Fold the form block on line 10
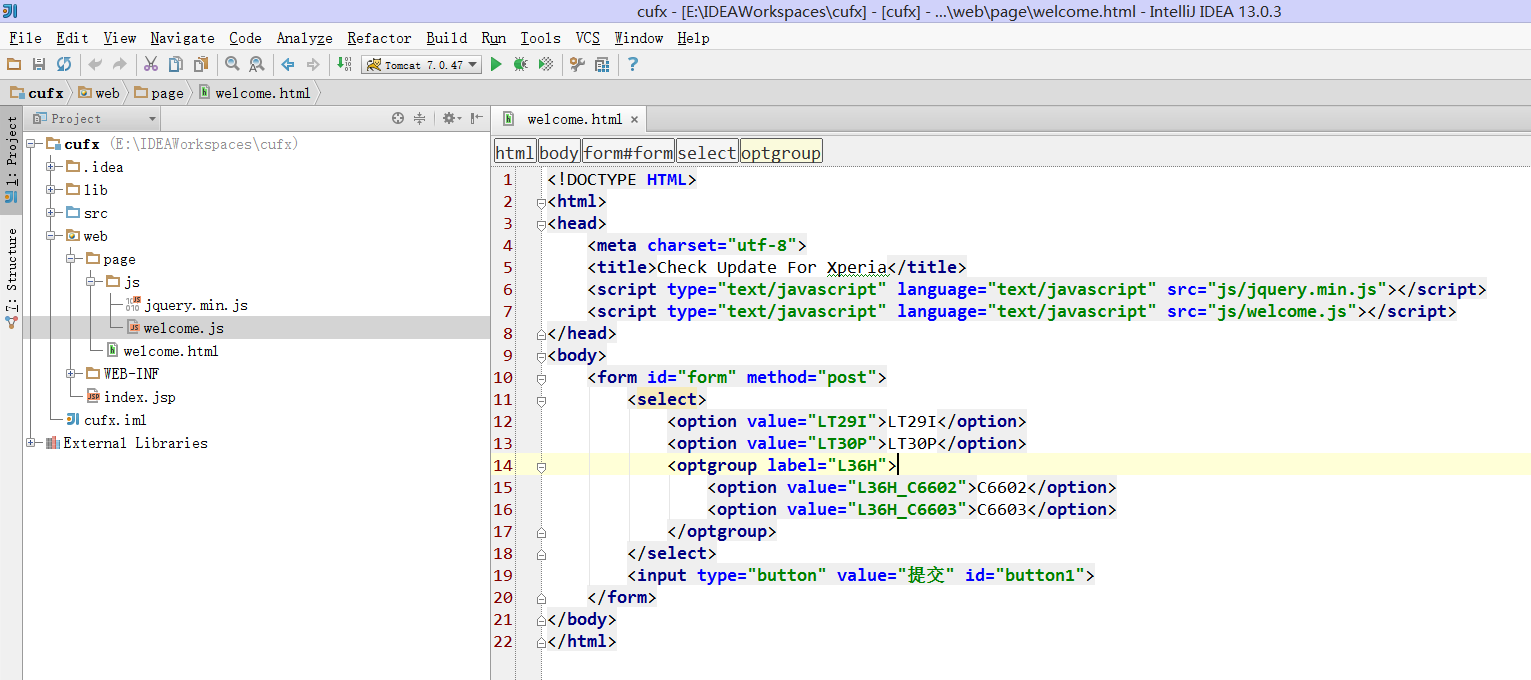The image size is (1531, 680). click(541, 378)
